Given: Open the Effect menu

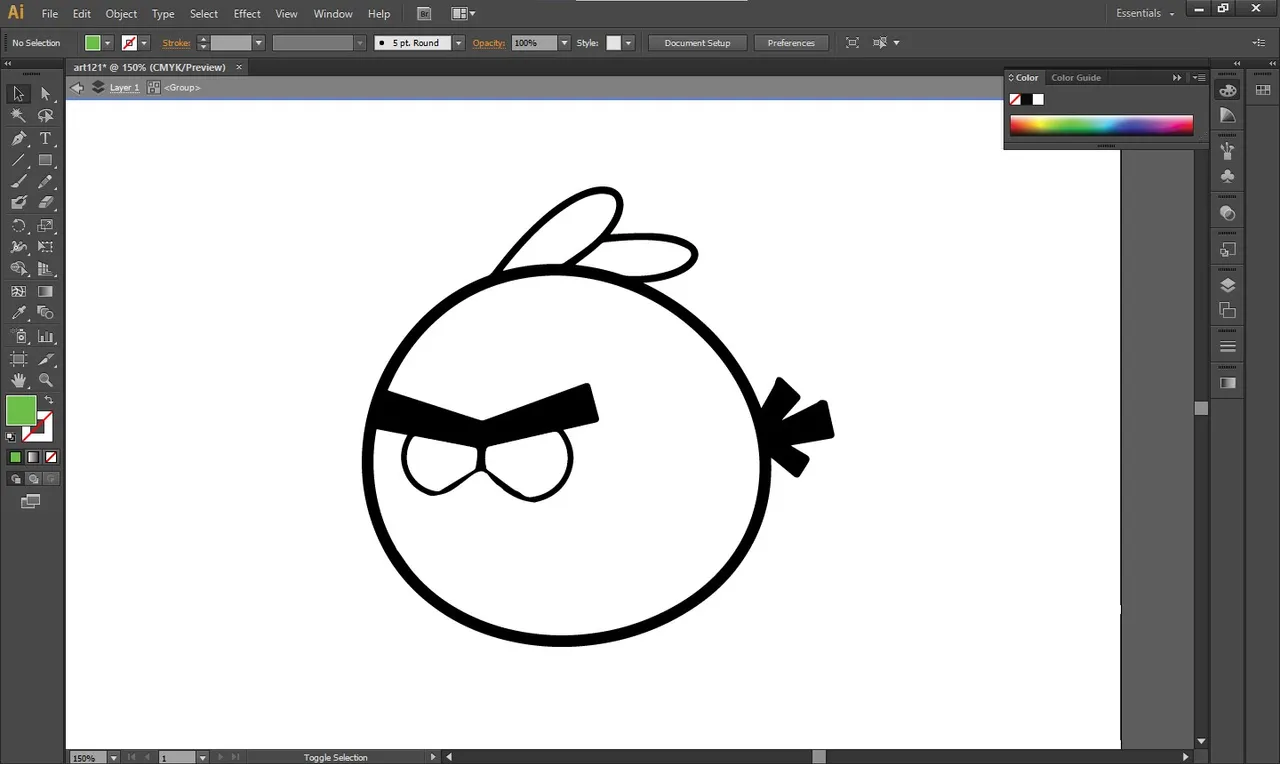Looking at the screenshot, I should coord(247,14).
